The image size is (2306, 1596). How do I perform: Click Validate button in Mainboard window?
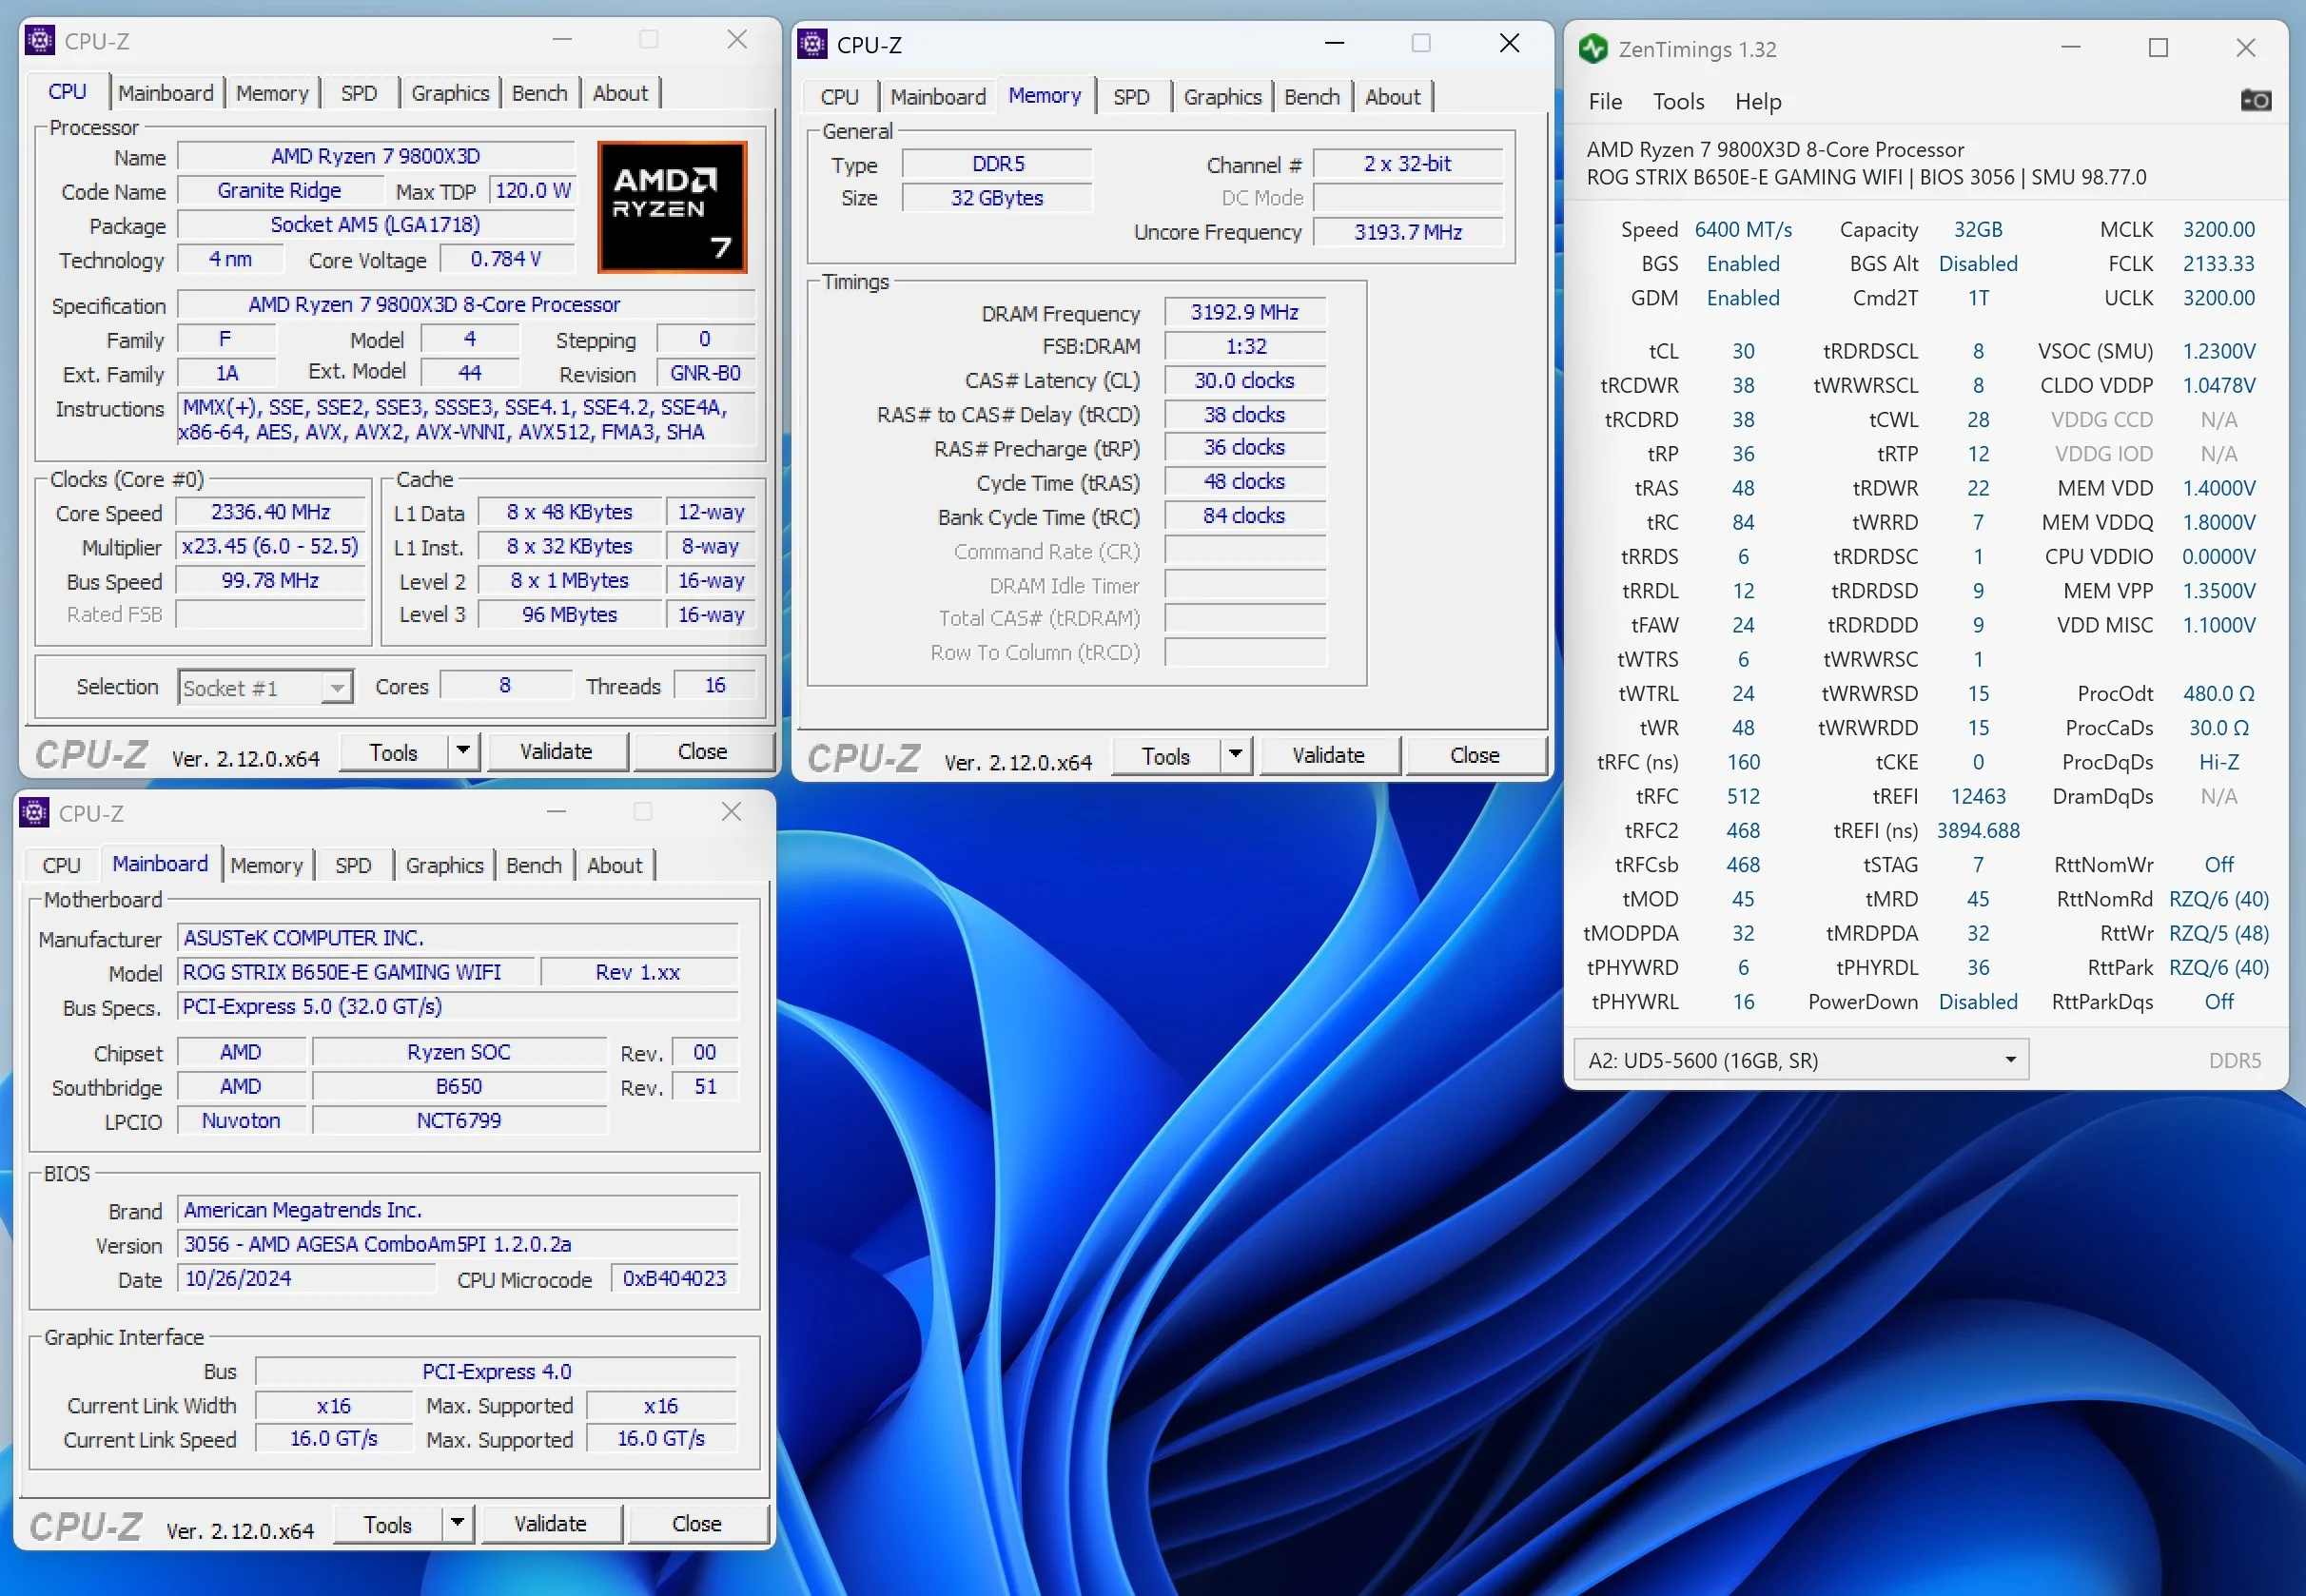(x=551, y=1523)
